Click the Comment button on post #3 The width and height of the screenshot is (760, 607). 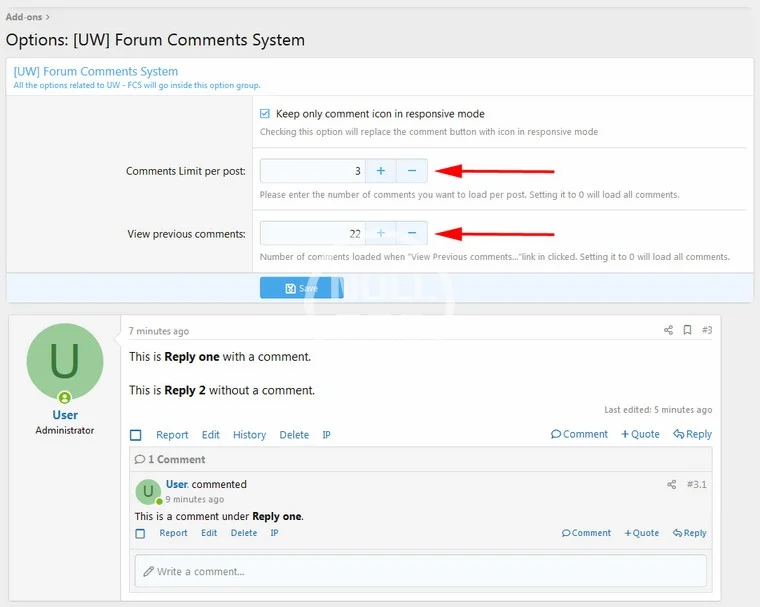click(x=579, y=434)
